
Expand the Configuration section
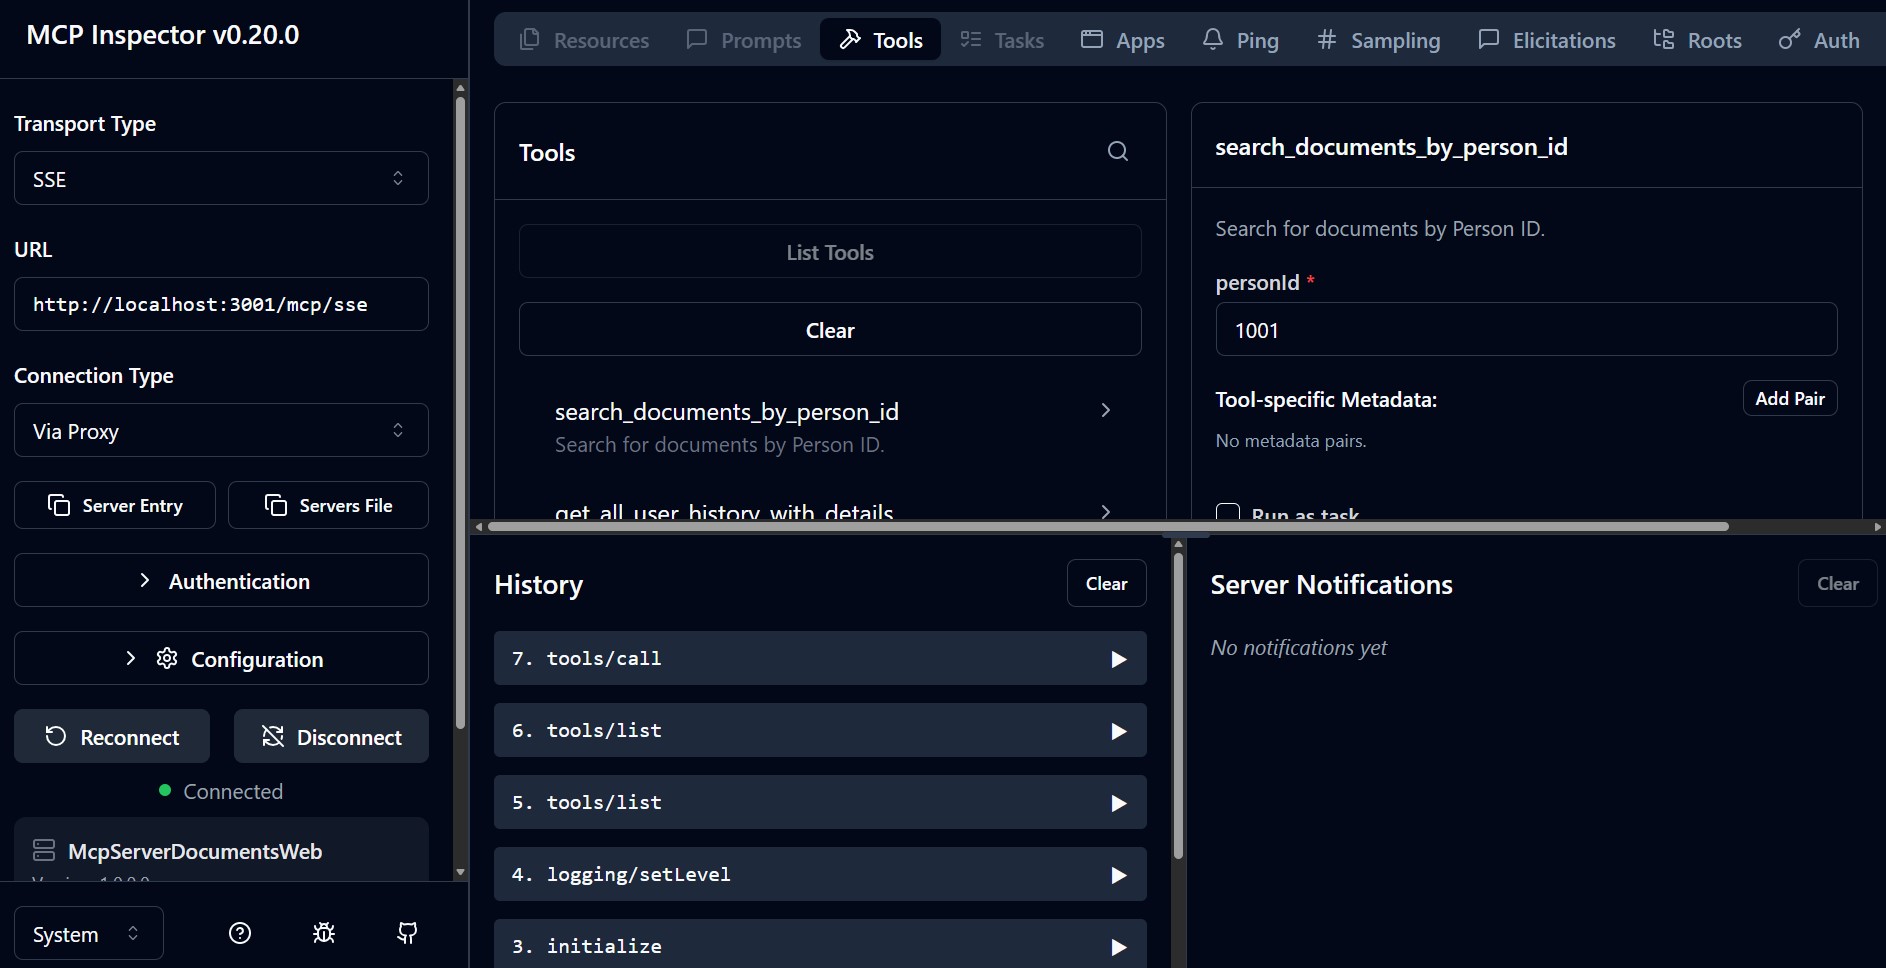click(x=221, y=658)
